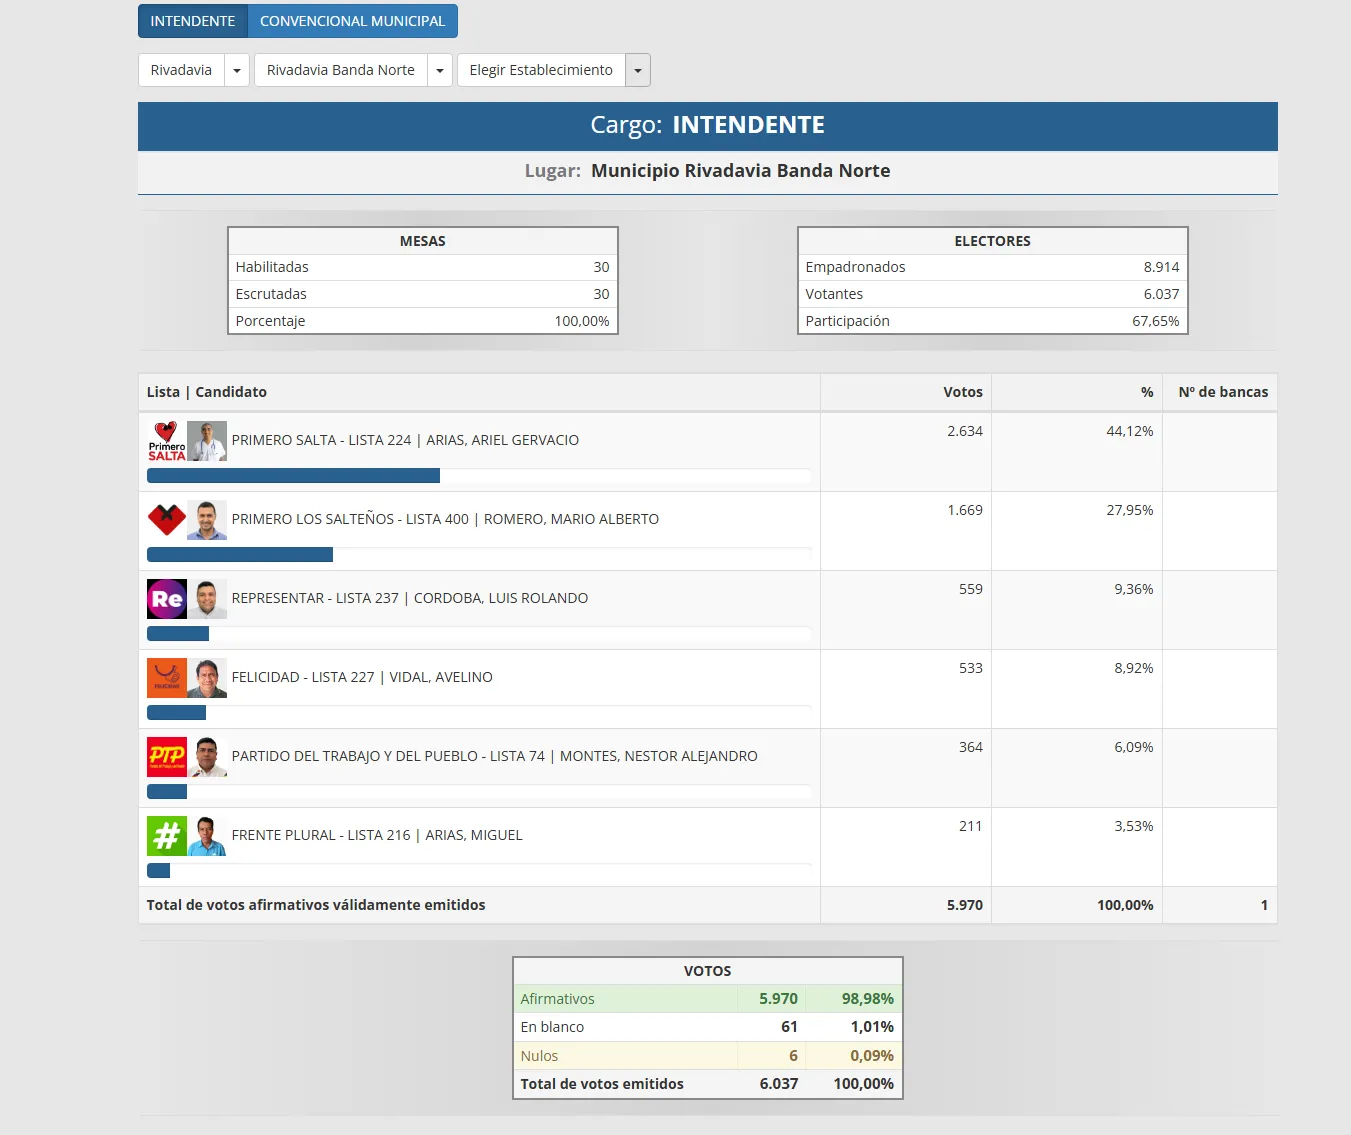Screen dimensions: 1351x1135
Task: Switch to the CONVENCIONAL MUNICIPAL tab
Action: [352, 21]
